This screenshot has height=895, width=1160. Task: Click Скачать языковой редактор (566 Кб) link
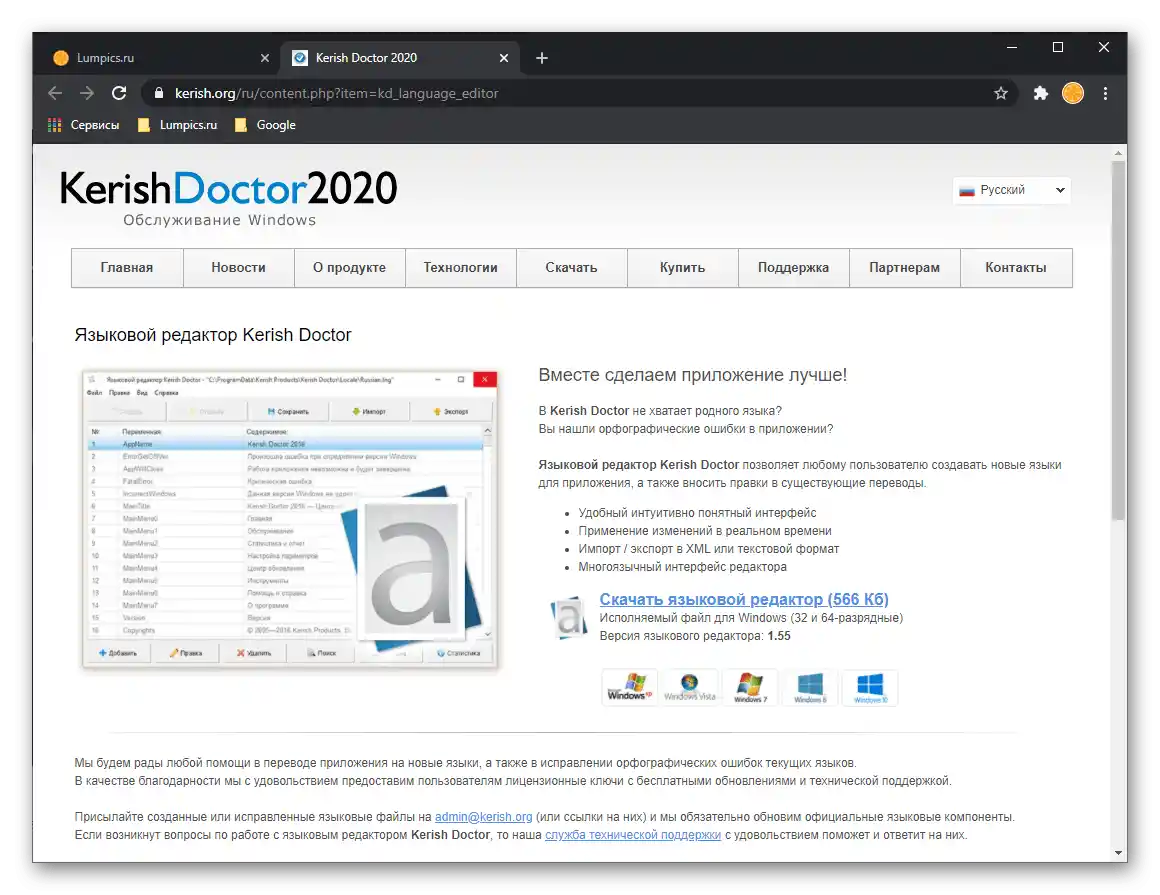tap(743, 599)
